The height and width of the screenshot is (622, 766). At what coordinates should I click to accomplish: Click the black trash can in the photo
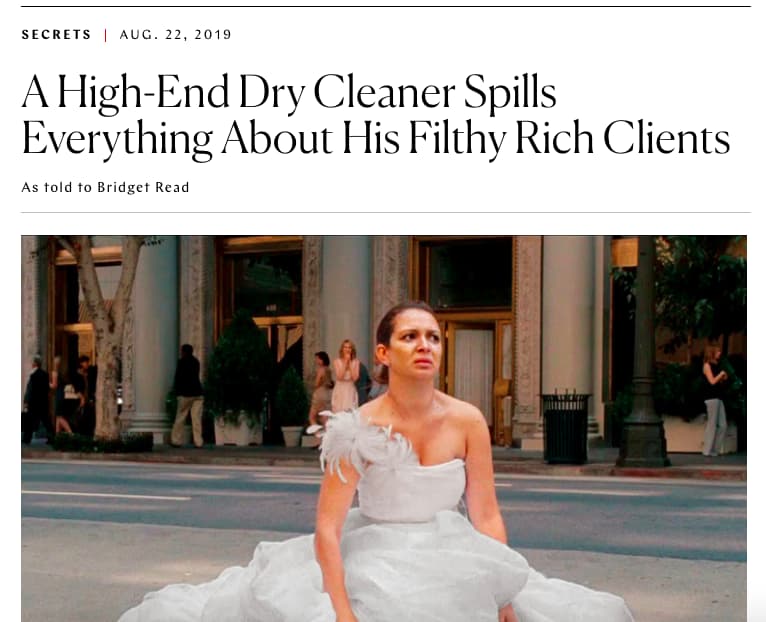(566, 428)
